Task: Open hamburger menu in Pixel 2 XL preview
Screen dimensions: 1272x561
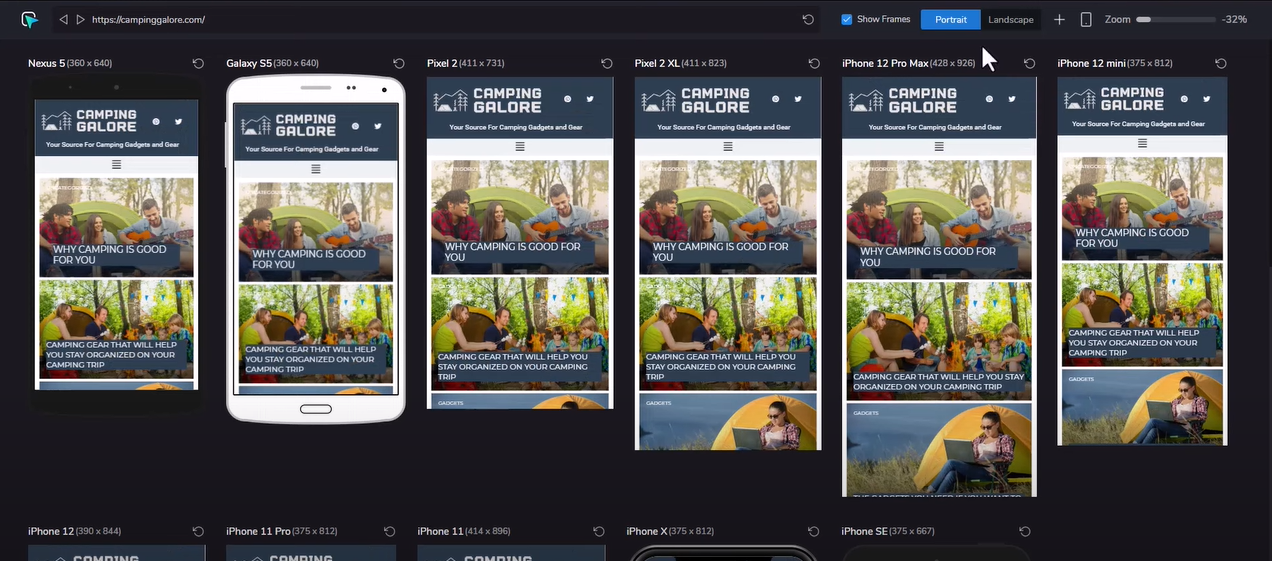Action: [x=728, y=146]
